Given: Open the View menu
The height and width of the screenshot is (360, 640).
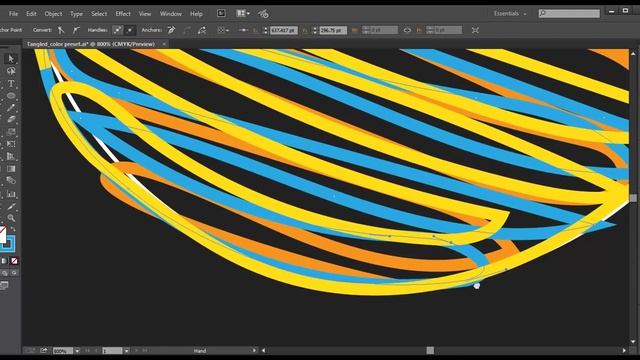Looking at the screenshot, I should tap(145, 14).
